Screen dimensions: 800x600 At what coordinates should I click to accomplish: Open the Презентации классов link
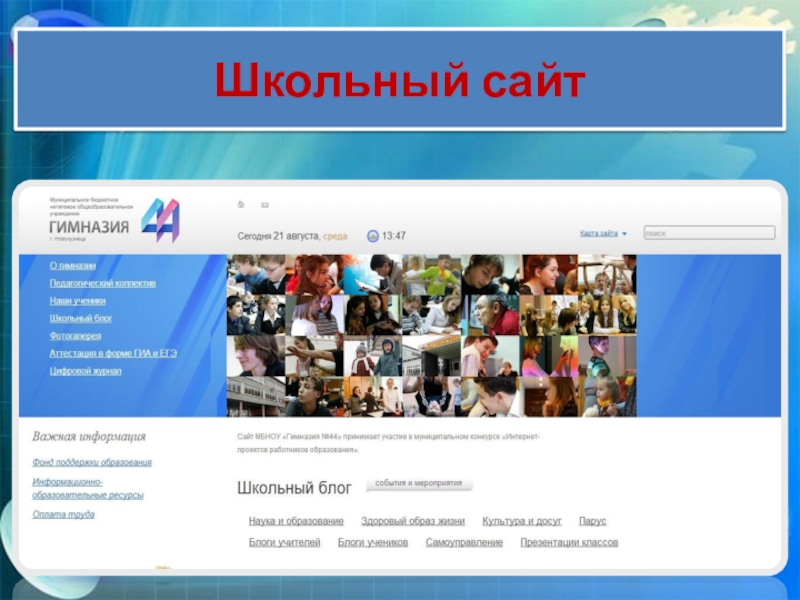(569, 542)
